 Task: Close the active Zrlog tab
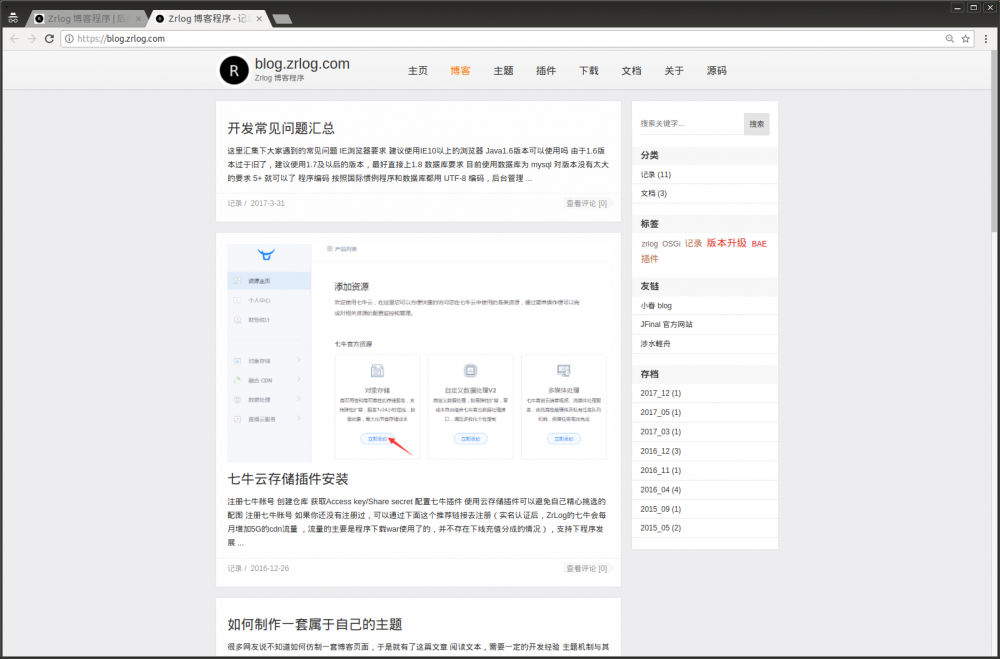tap(260, 18)
